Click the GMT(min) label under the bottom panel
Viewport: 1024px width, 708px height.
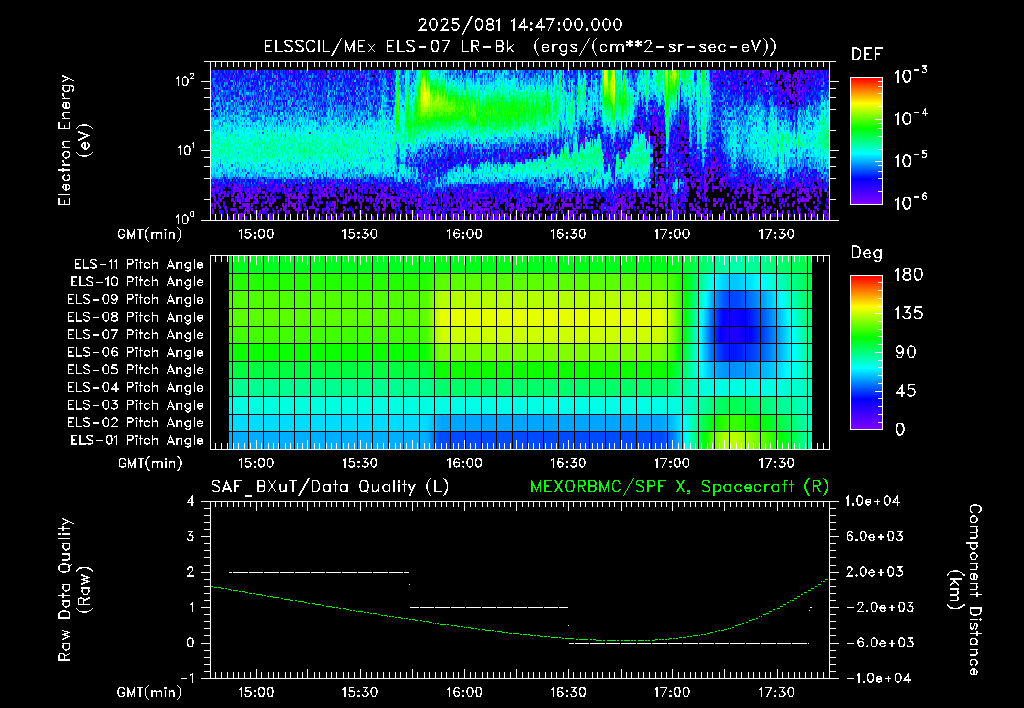point(150,692)
